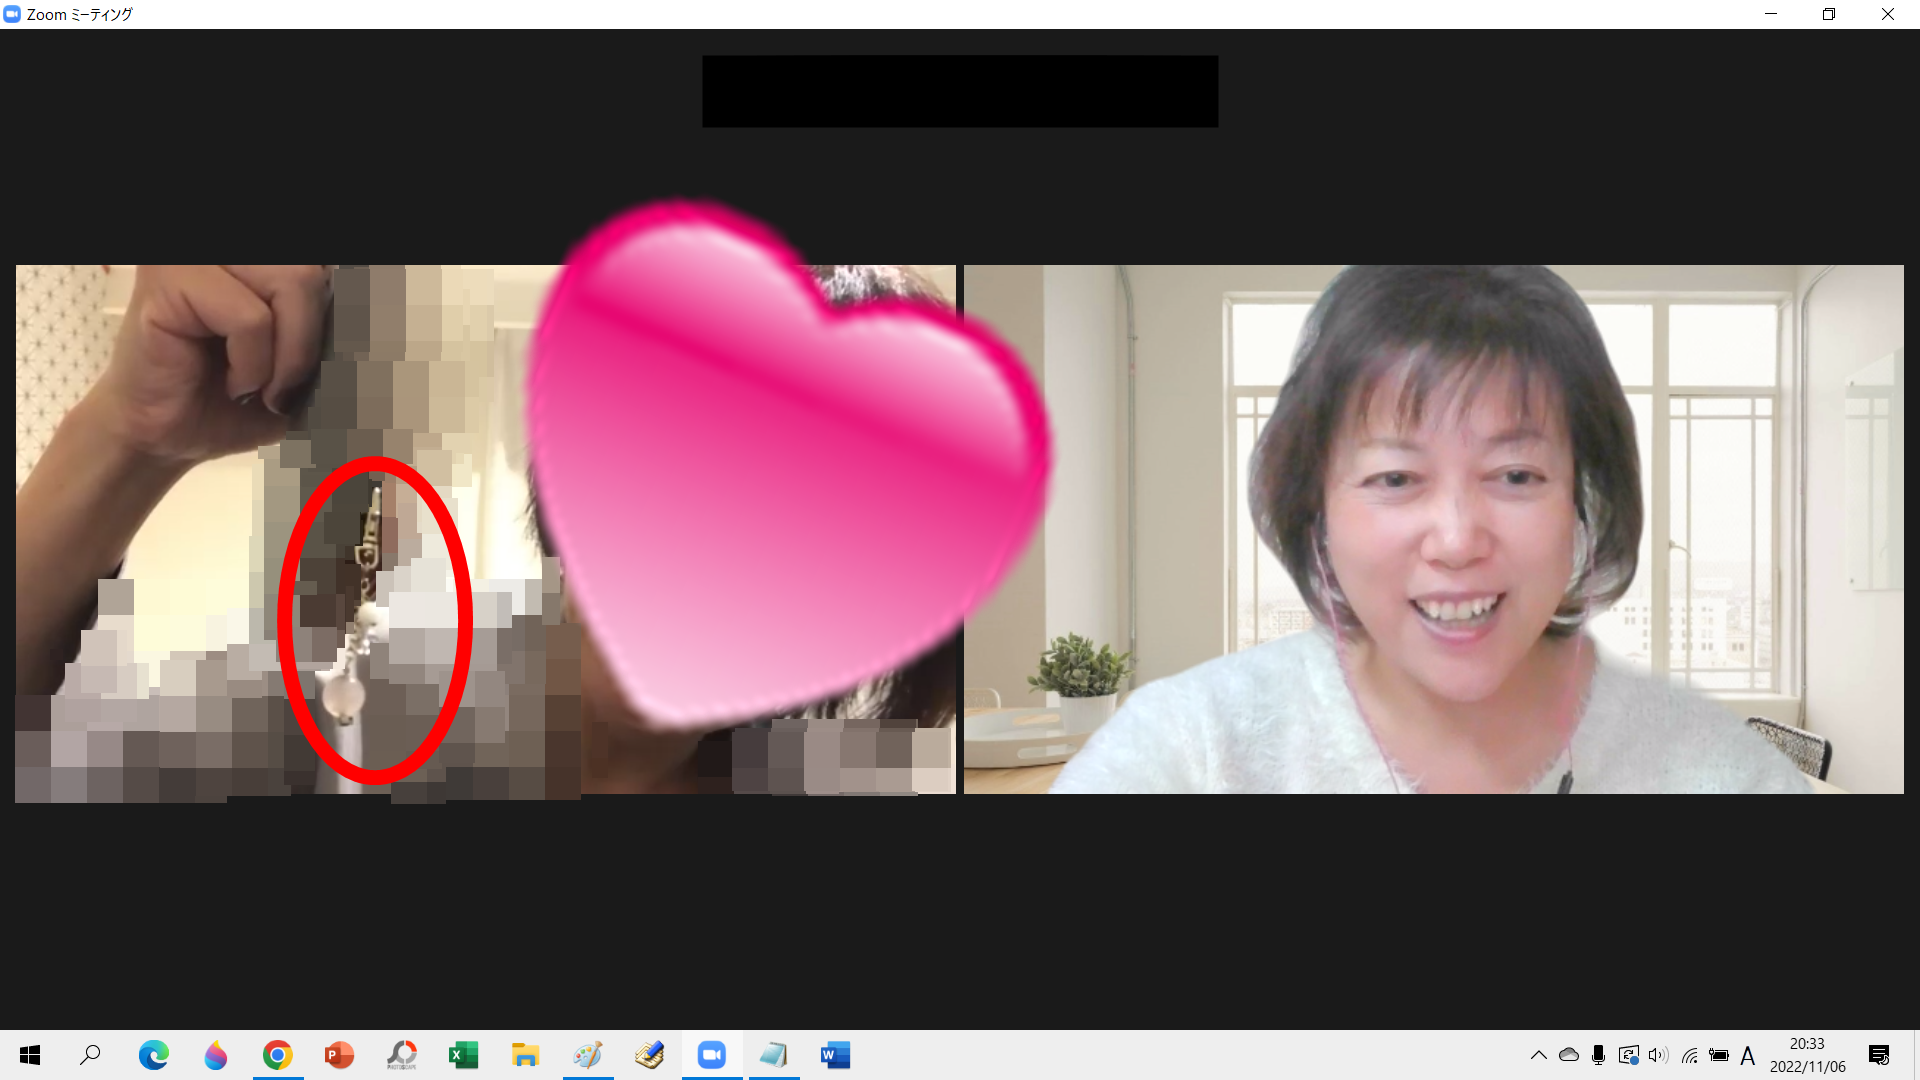Open PhotoScape from the taskbar
Screen dimensions: 1920x1080
point(401,1055)
